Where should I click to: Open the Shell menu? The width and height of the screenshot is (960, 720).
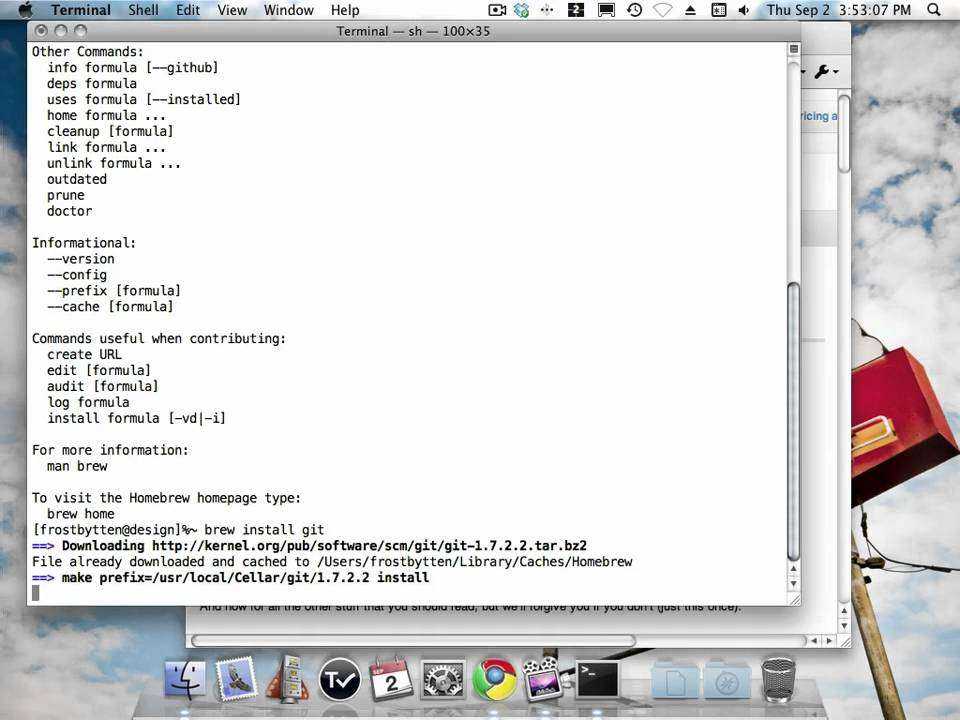click(x=143, y=10)
